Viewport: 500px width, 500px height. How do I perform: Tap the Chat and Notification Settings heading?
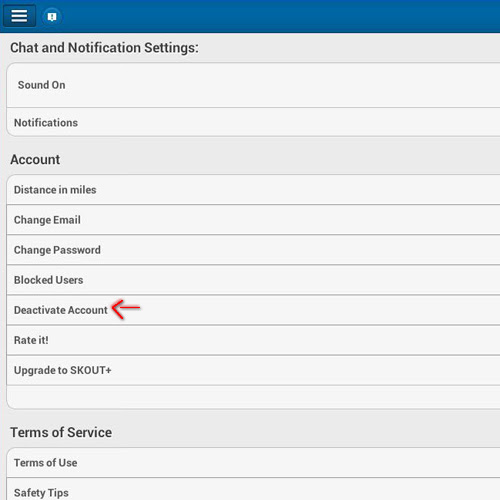tap(104, 48)
